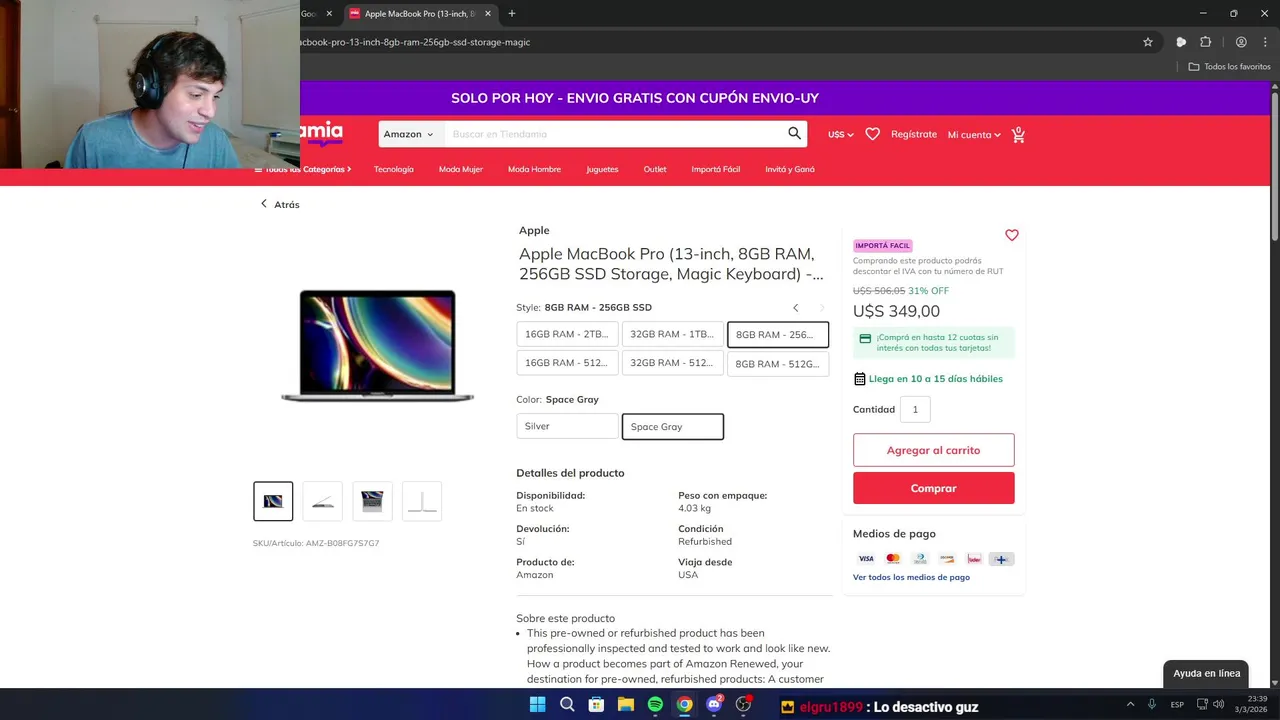Click the Mastercard payment icon
Viewport: 1280px width, 720px height.
893,559
